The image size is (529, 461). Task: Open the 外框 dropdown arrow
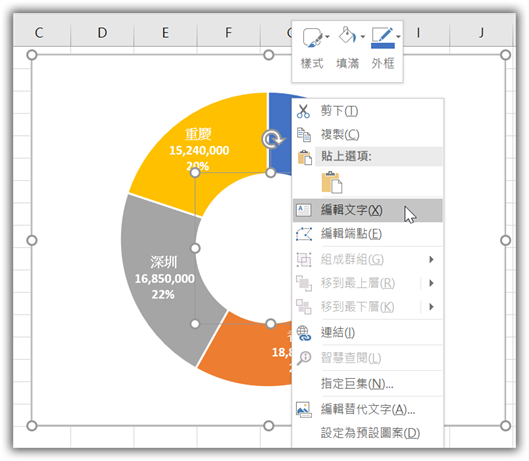[398, 36]
